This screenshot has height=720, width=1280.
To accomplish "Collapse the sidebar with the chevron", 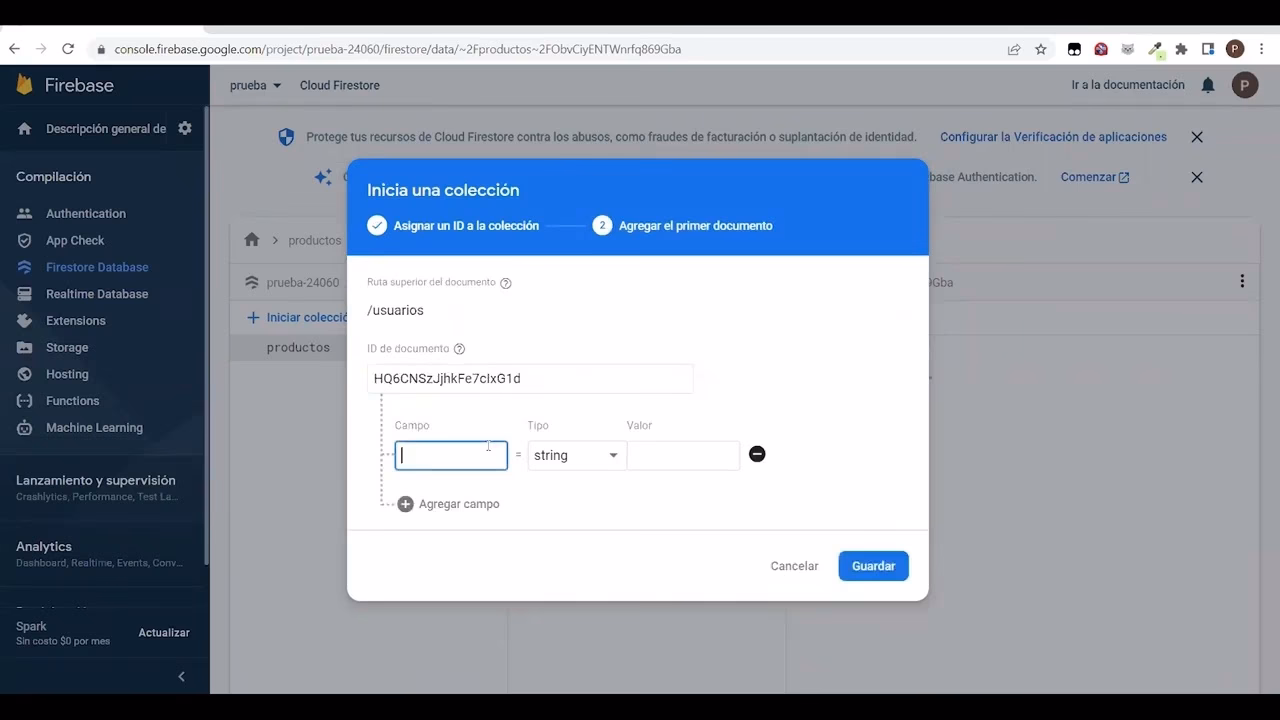I will click(181, 677).
